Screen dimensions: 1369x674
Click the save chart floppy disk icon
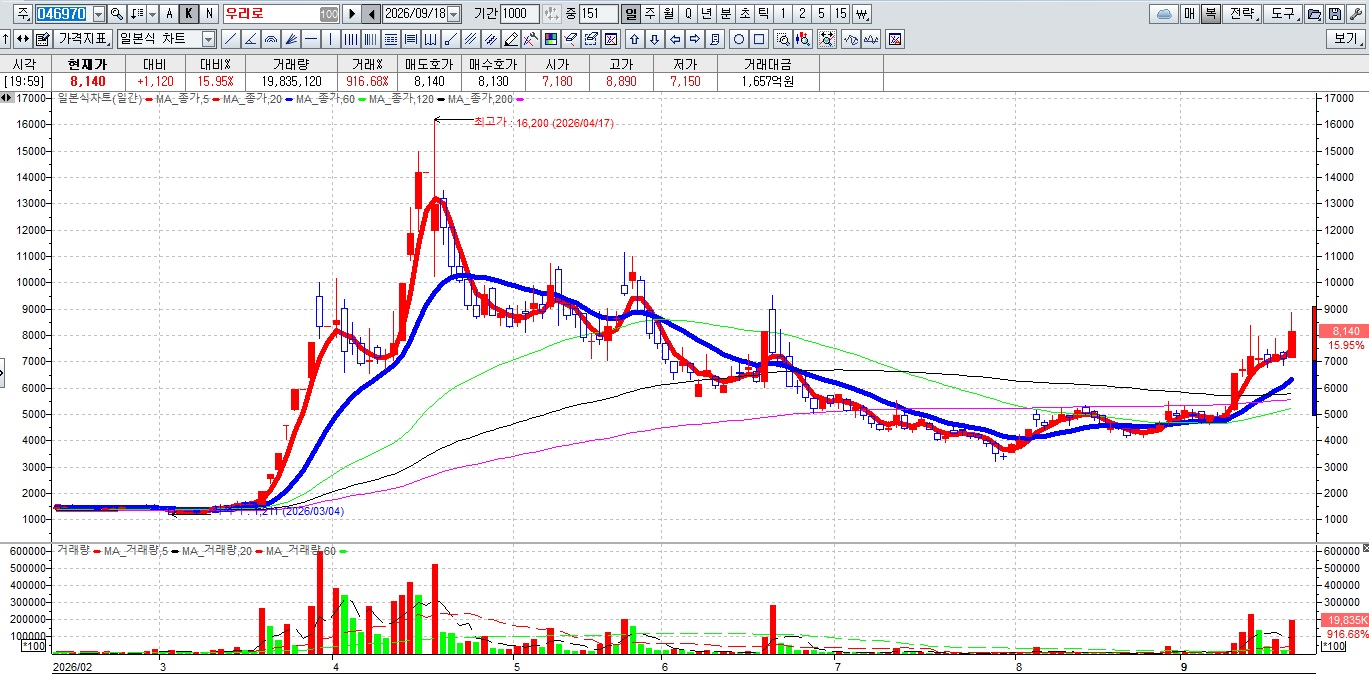pos(1335,14)
